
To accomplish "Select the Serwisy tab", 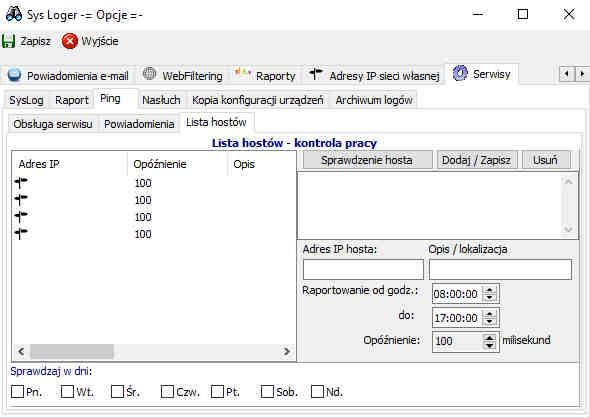I will (482, 74).
